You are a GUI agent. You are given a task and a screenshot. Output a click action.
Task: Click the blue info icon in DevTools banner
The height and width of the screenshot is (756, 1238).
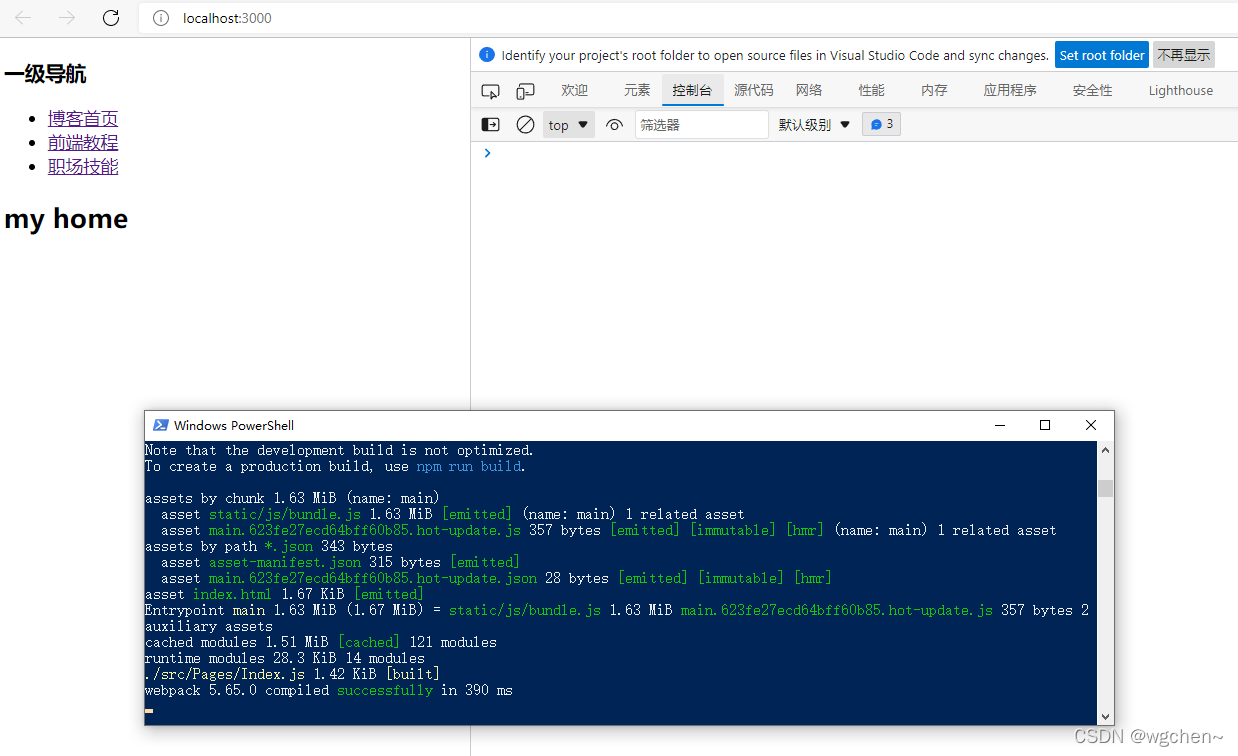[487, 55]
